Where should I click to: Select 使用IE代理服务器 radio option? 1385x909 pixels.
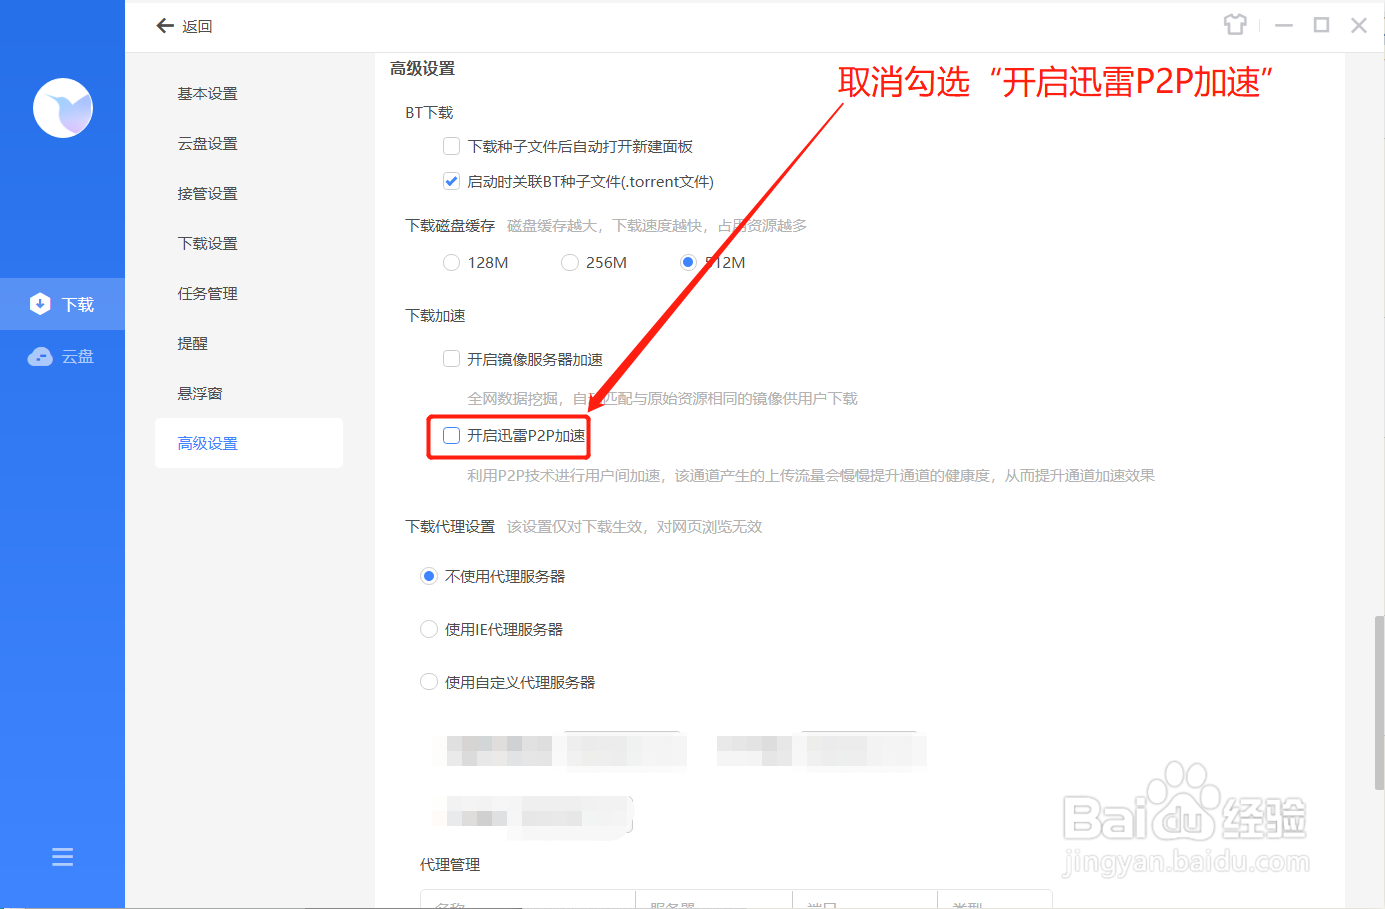(428, 629)
